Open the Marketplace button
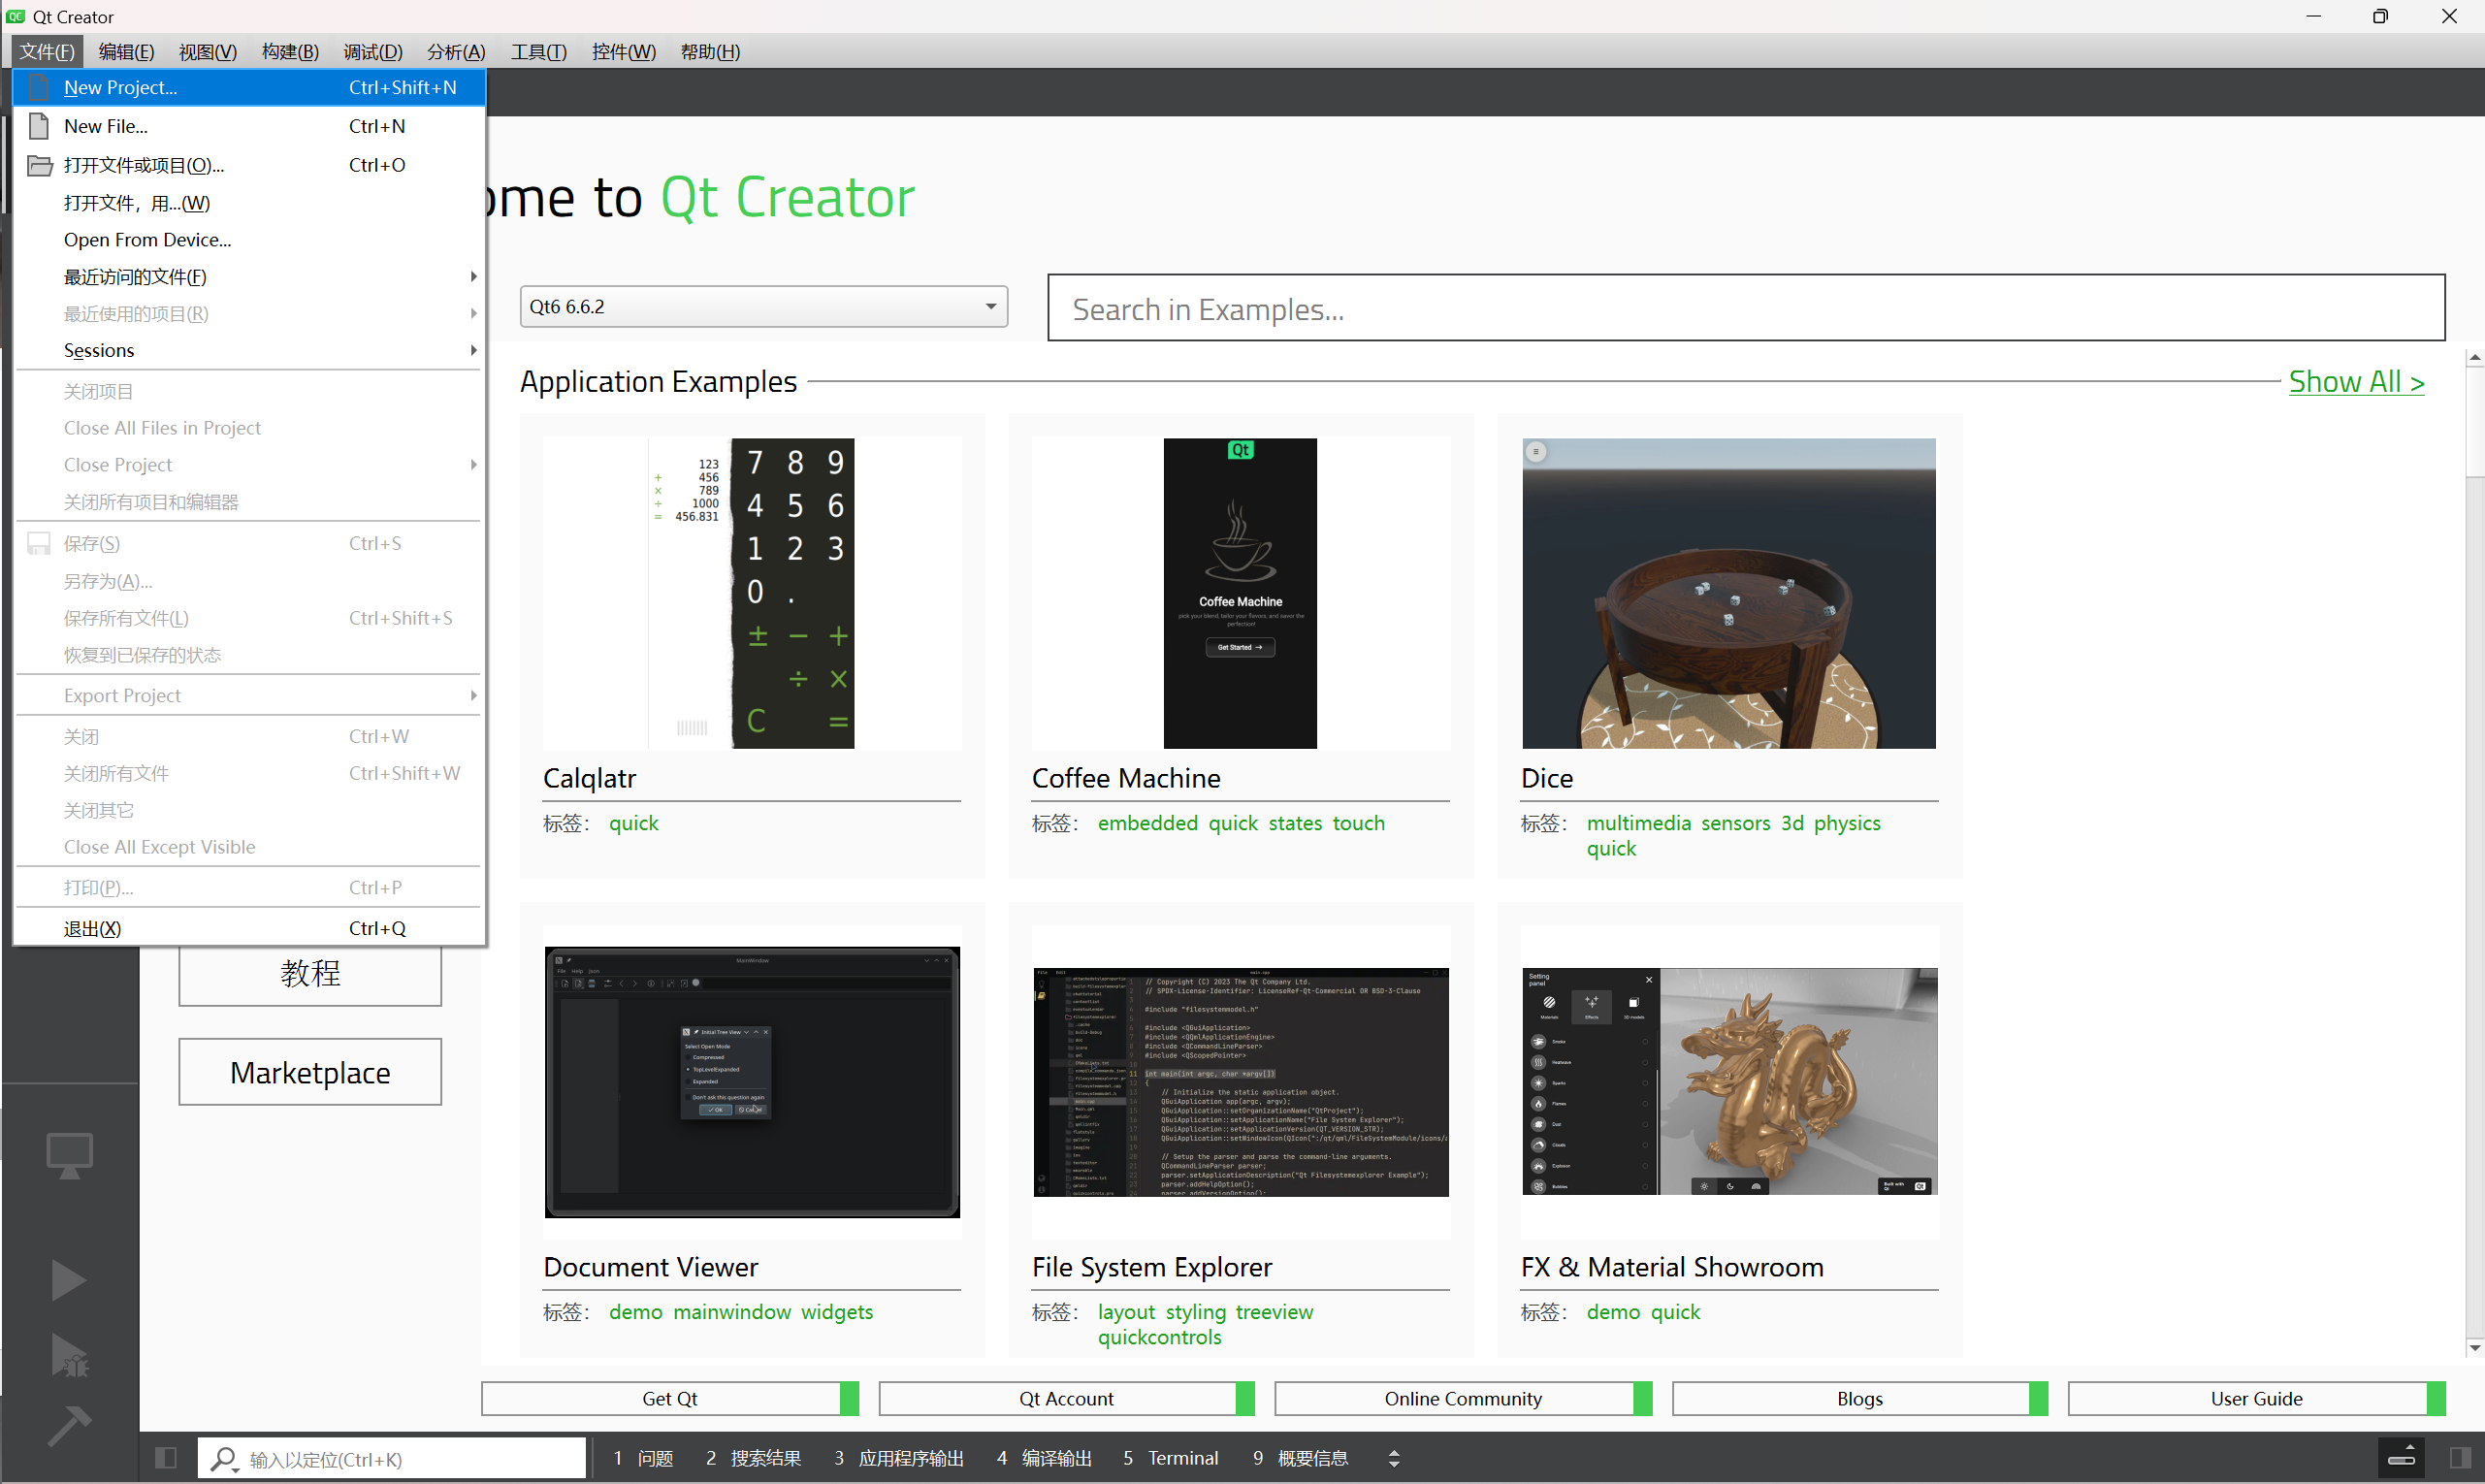Screen dimensions: 2485x1484 tap(310, 1072)
